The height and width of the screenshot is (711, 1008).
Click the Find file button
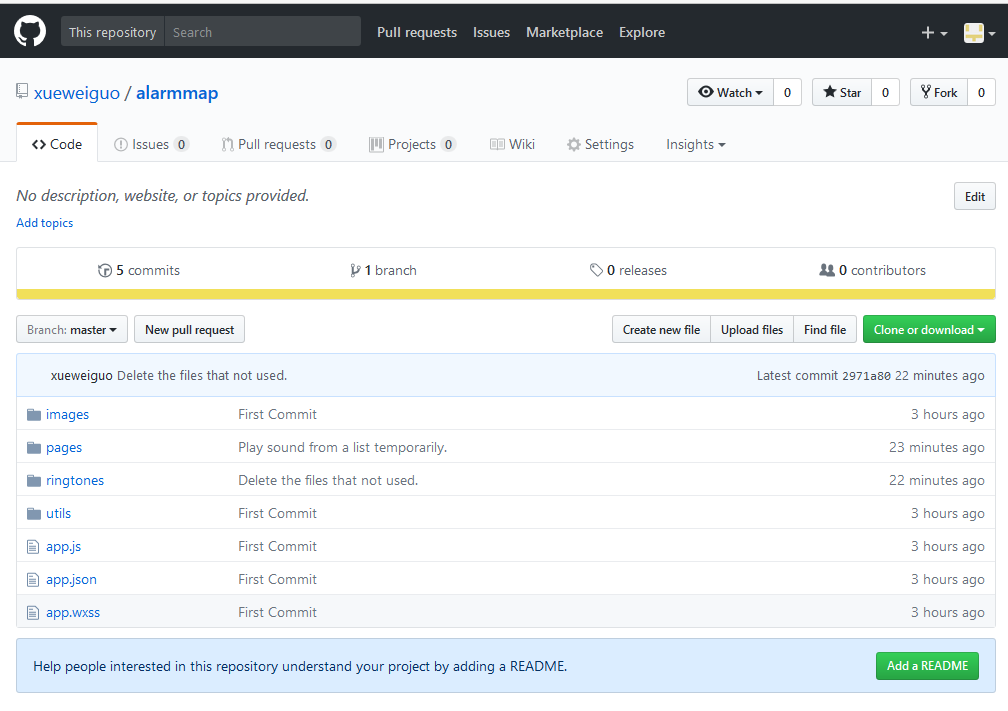tap(825, 329)
